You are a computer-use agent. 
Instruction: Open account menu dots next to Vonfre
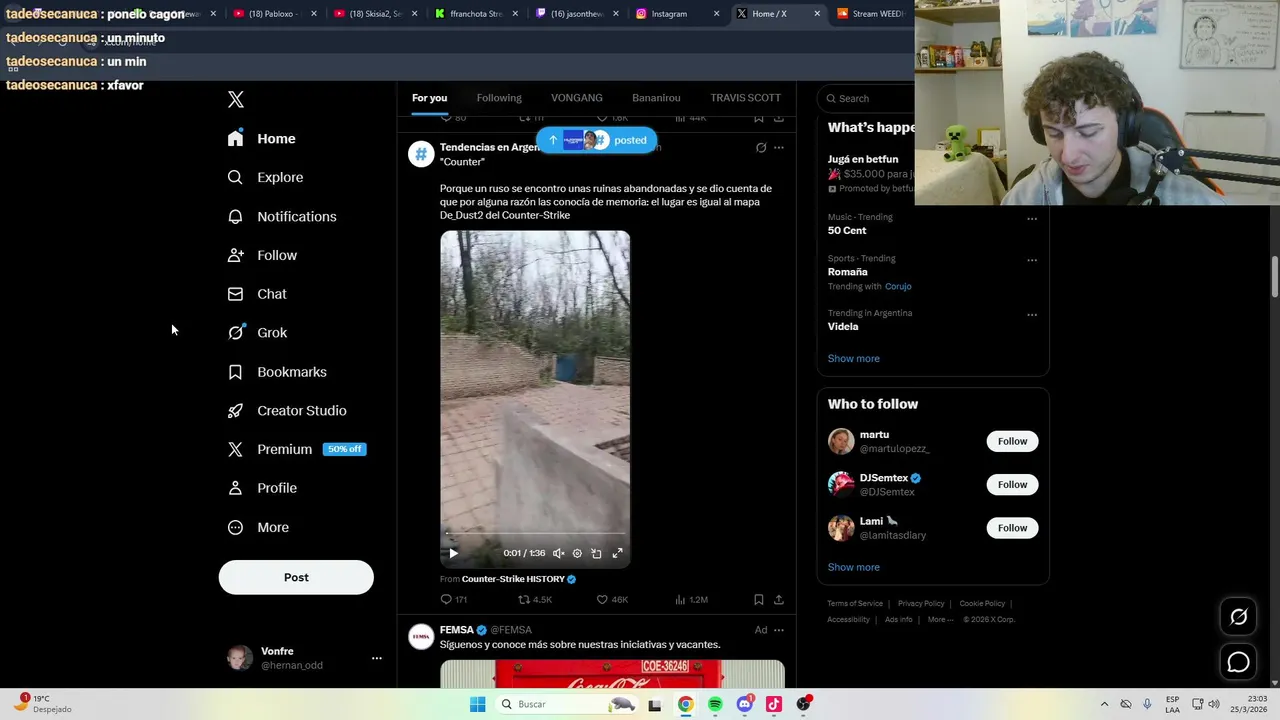point(377,658)
